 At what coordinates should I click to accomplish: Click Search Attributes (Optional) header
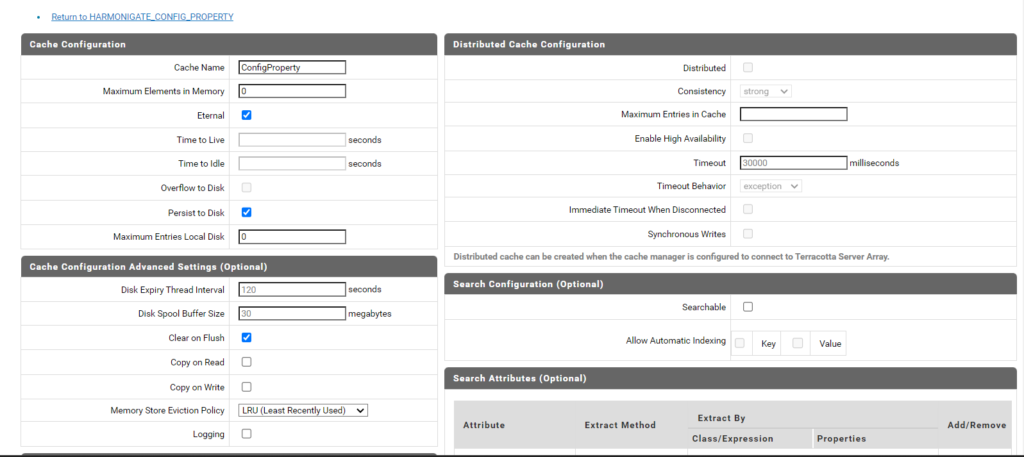pos(730,378)
